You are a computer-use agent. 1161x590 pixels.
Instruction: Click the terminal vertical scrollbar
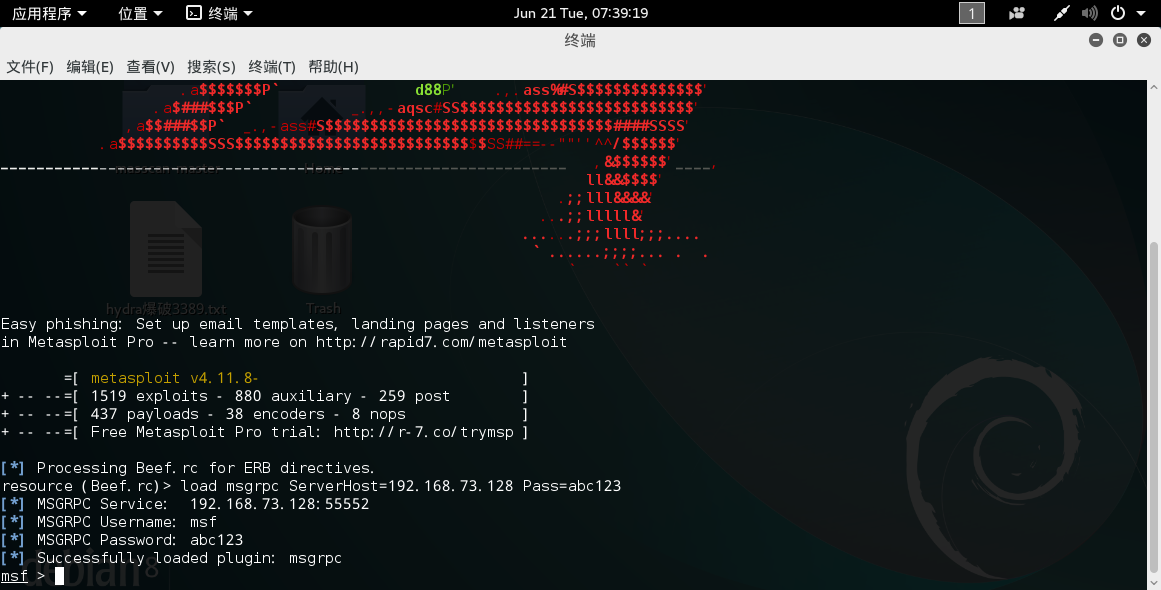click(x=1154, y=400)
